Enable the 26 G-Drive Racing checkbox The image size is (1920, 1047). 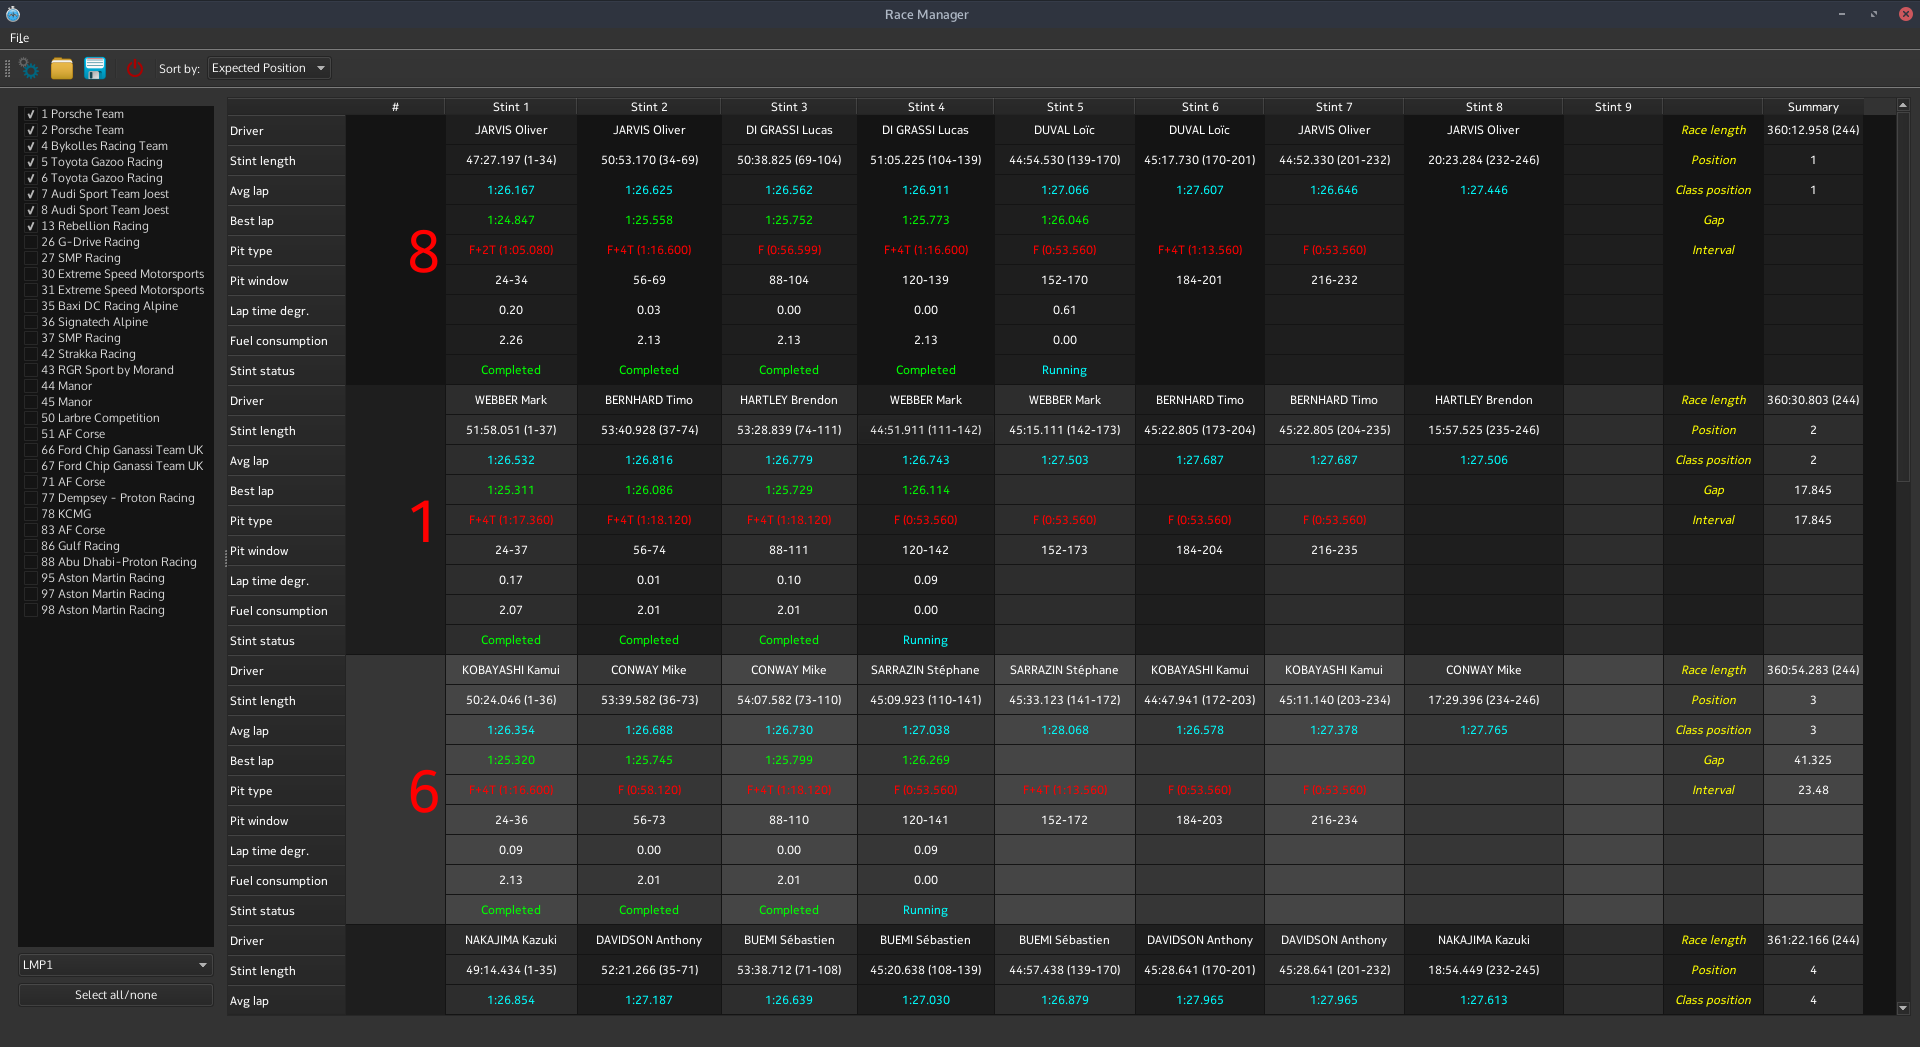click(31, 242)
